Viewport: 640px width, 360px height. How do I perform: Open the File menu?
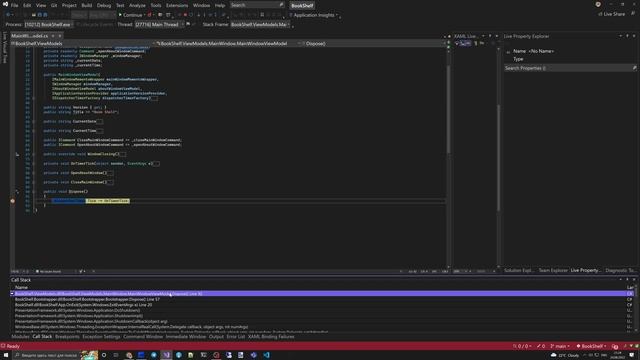click(14, 5)
